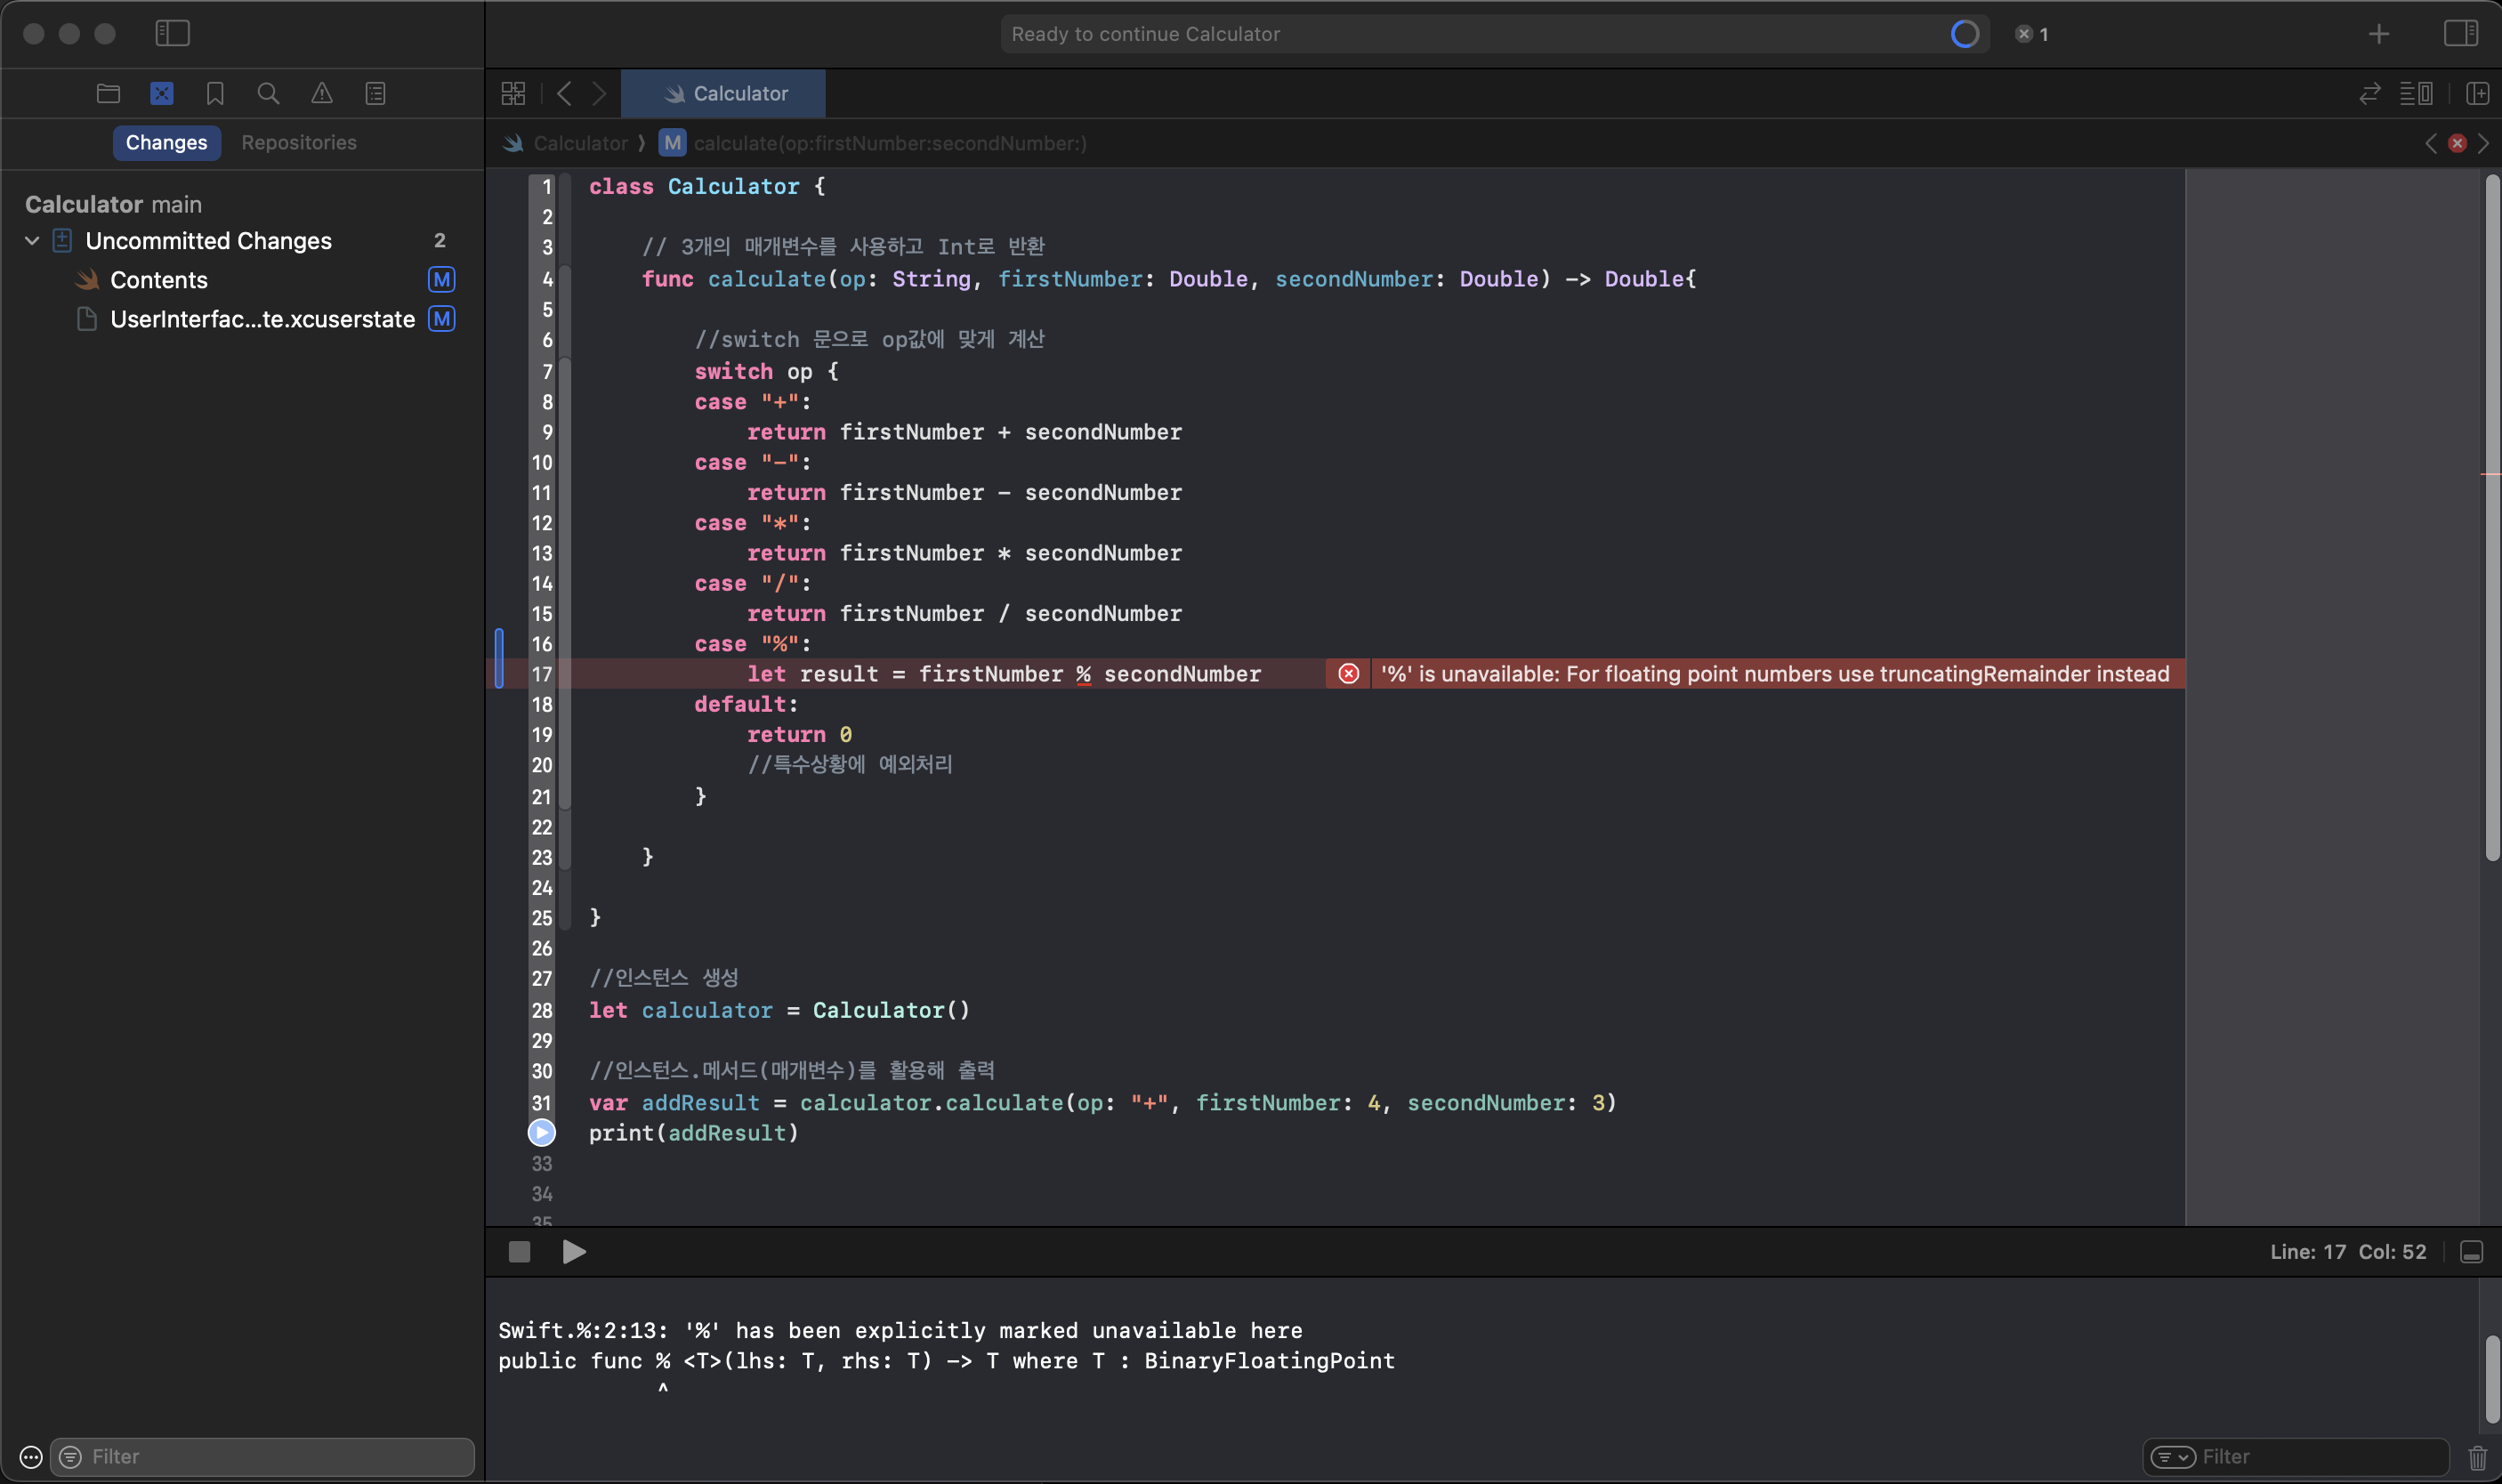The width and height of the screenshot is (2502, 1484).
Task: Open the navigator filter options icon
Action: point(70,1456)
